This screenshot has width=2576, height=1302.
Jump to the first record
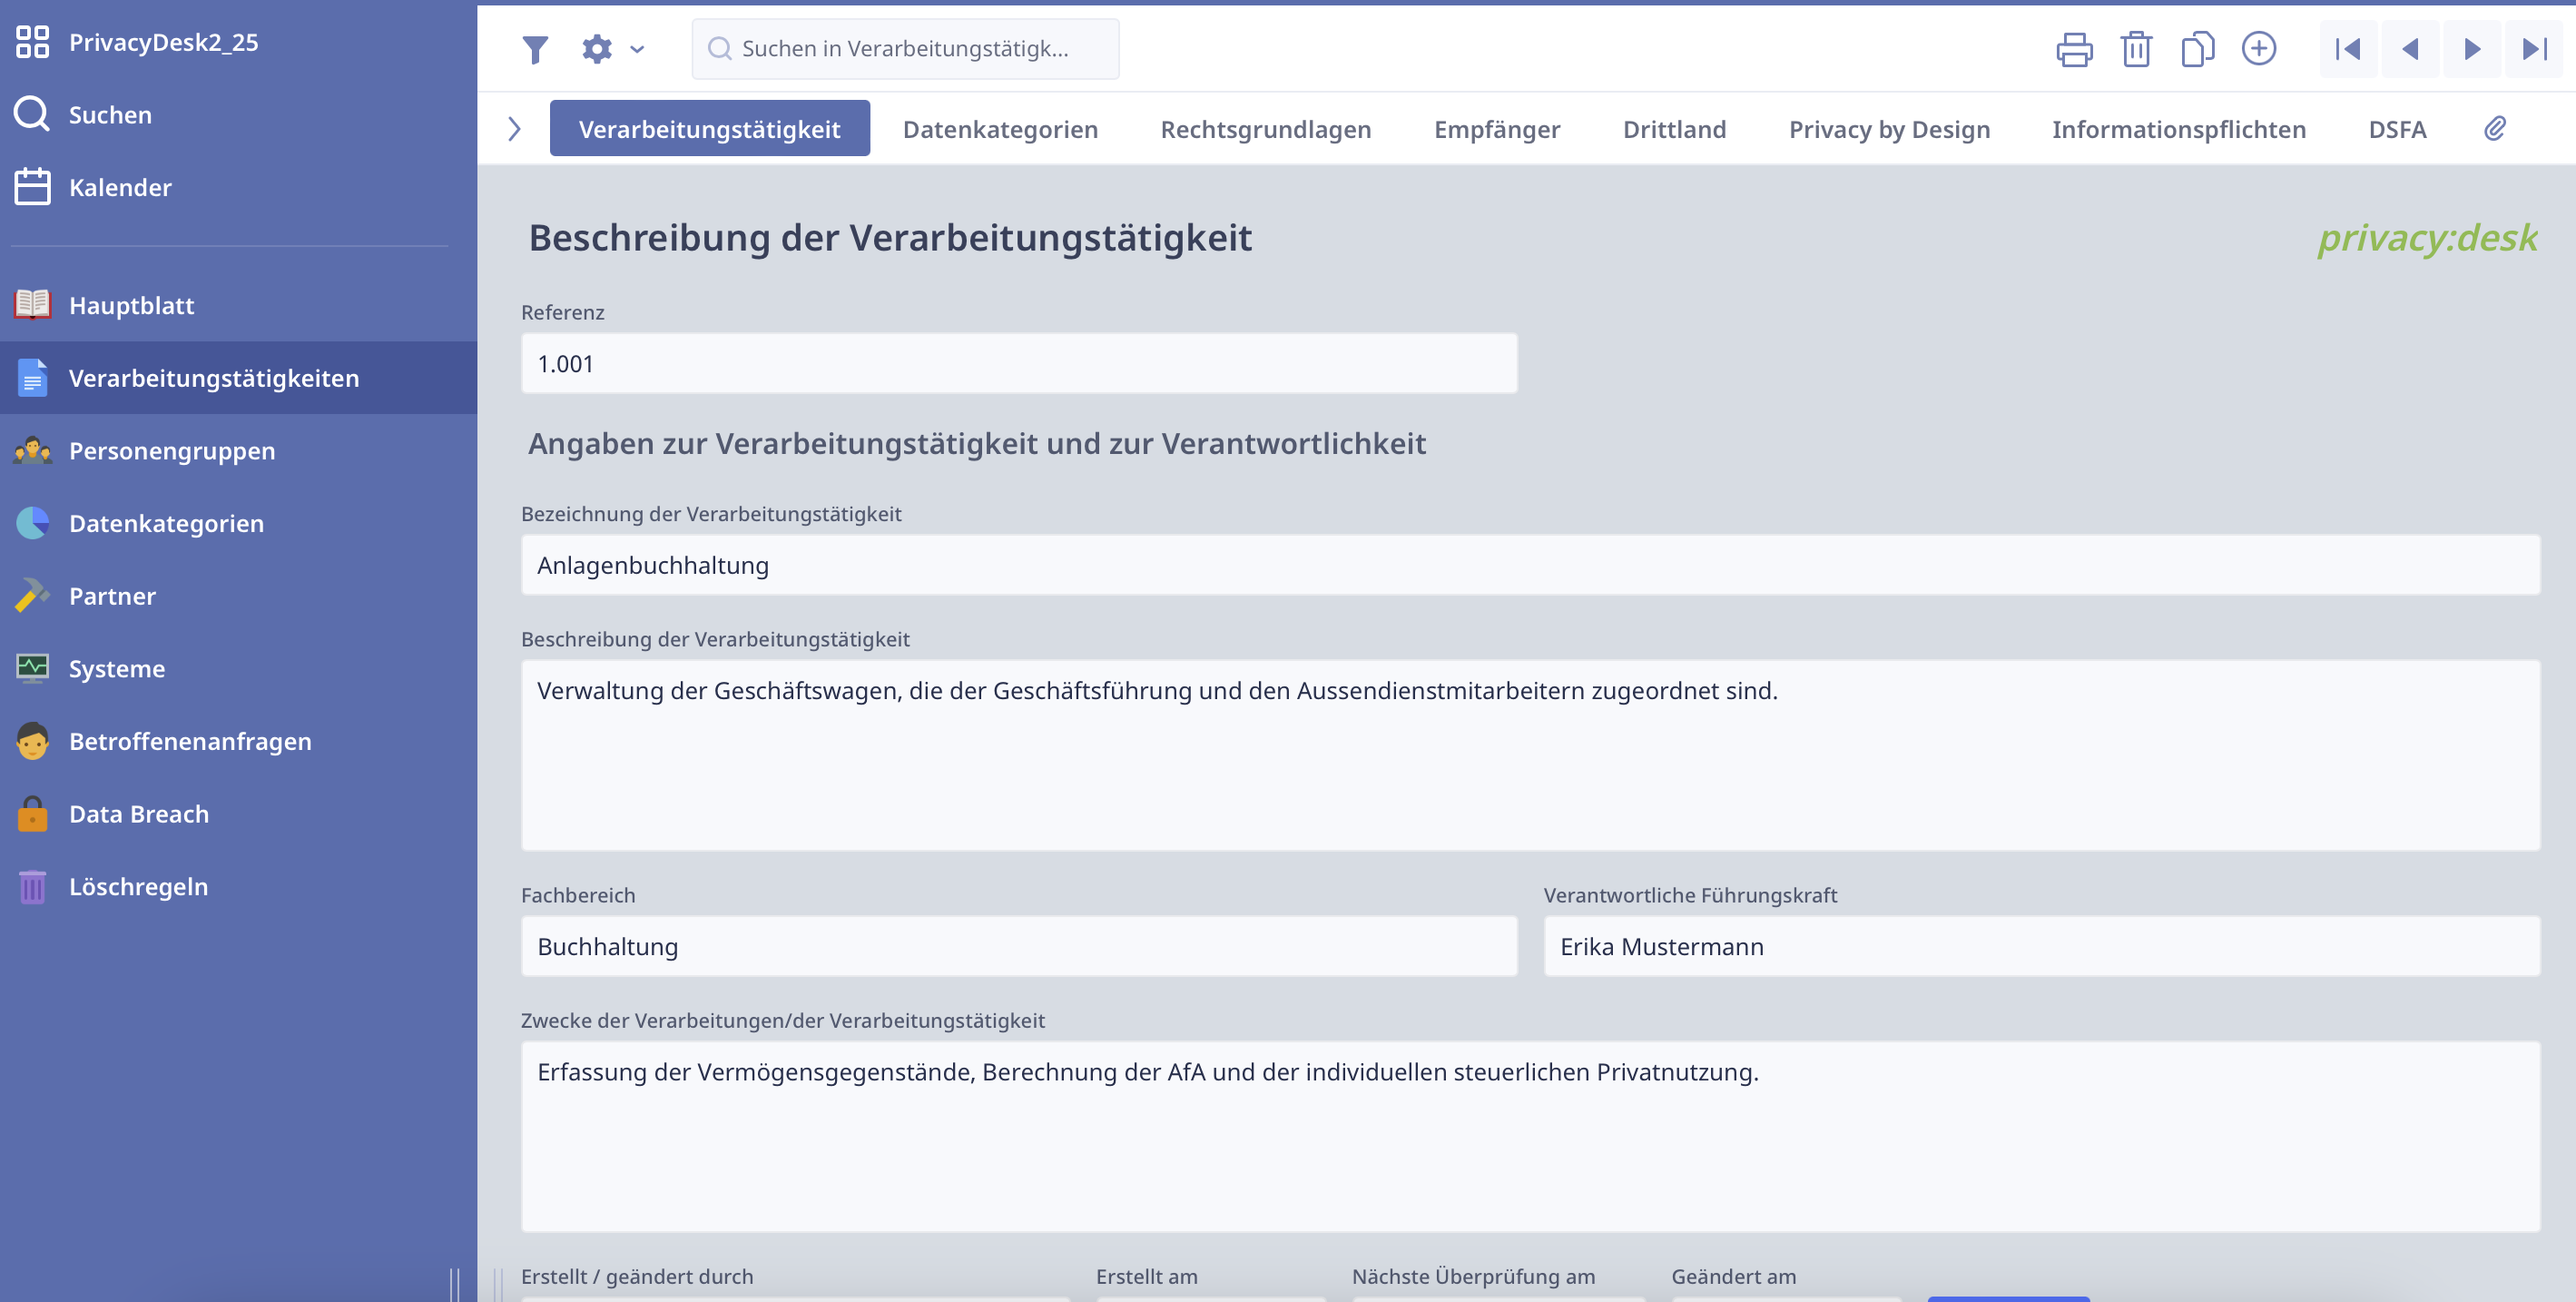[x=2347, y=49]
